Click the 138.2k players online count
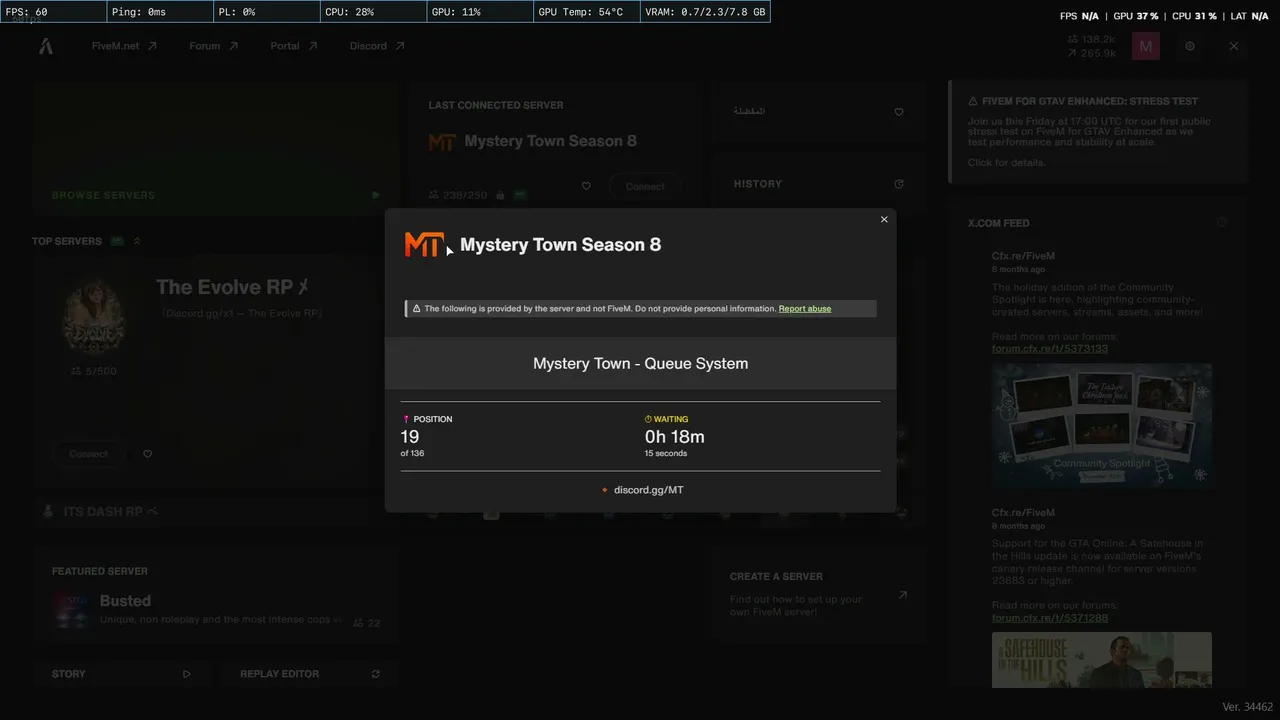 click(x=1092, y=40)
